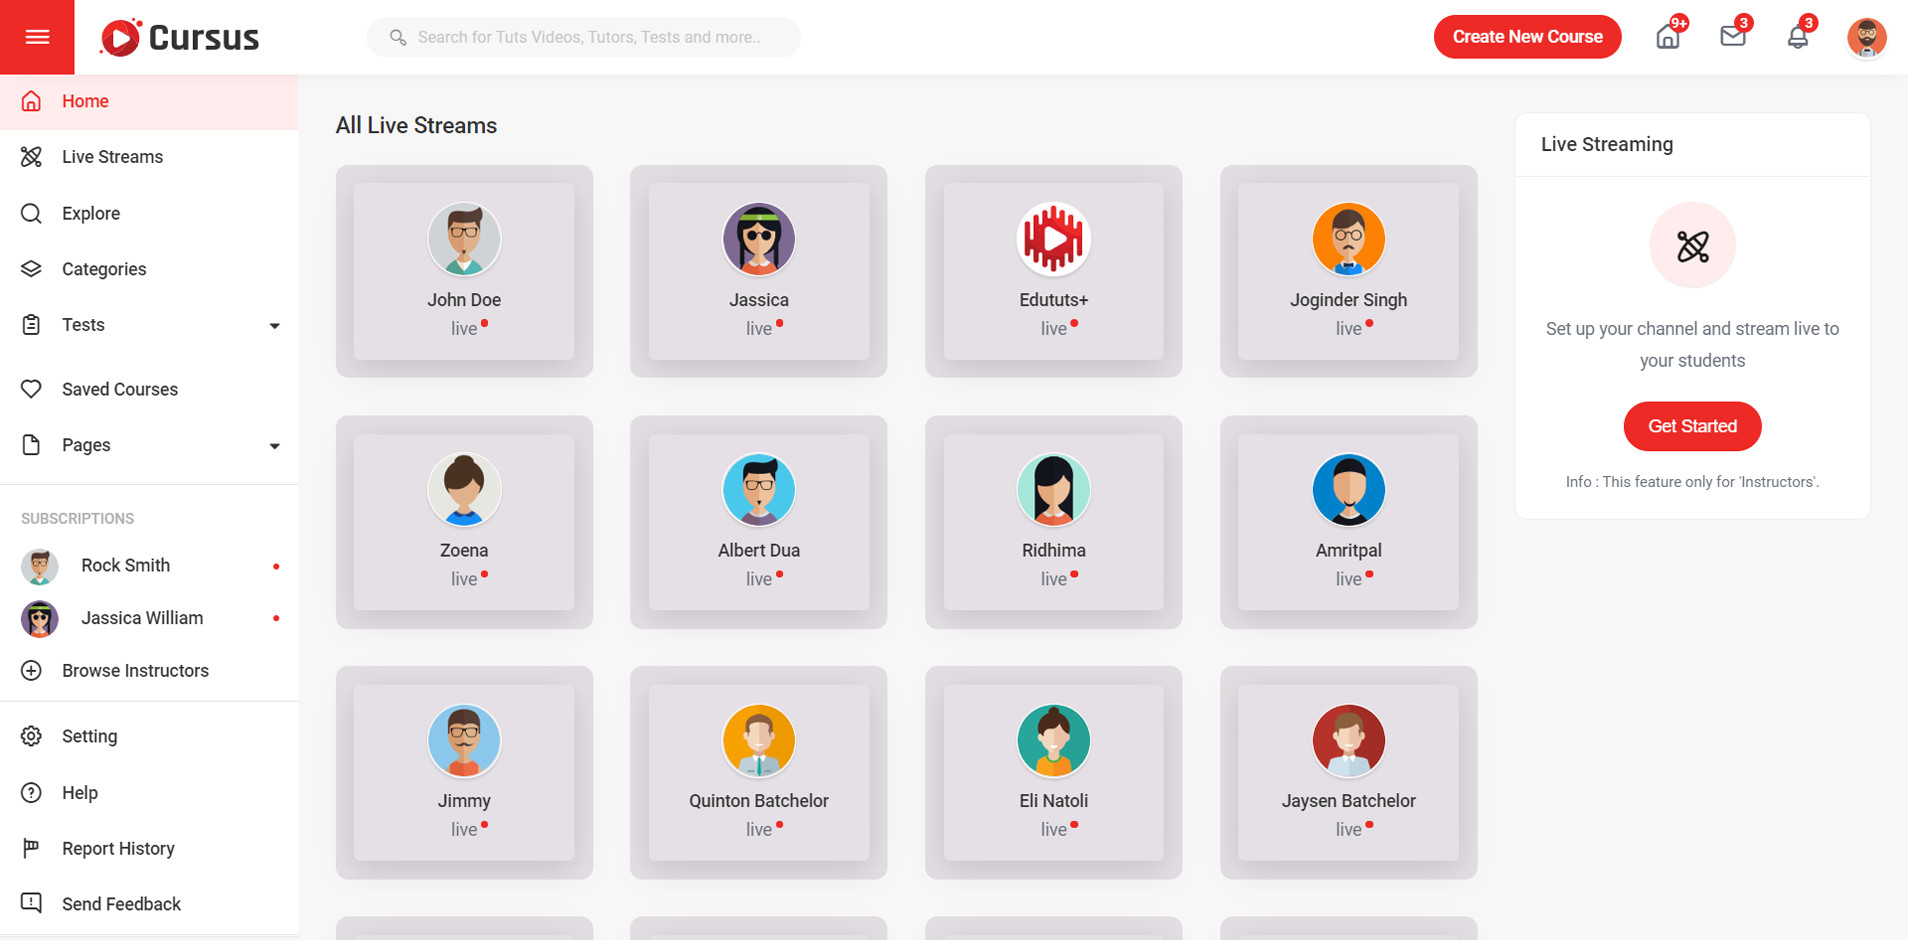This screenshot has height=940, width=1908.
Task: Go to Live Streams in sidebar
Action: (112, 157)
